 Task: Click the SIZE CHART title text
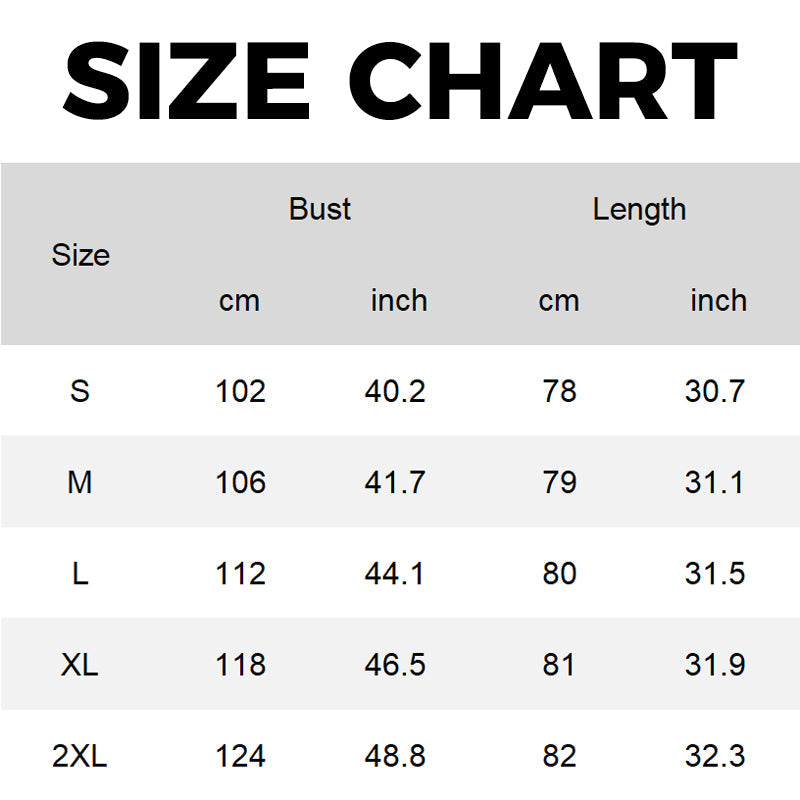click(400, 81)
